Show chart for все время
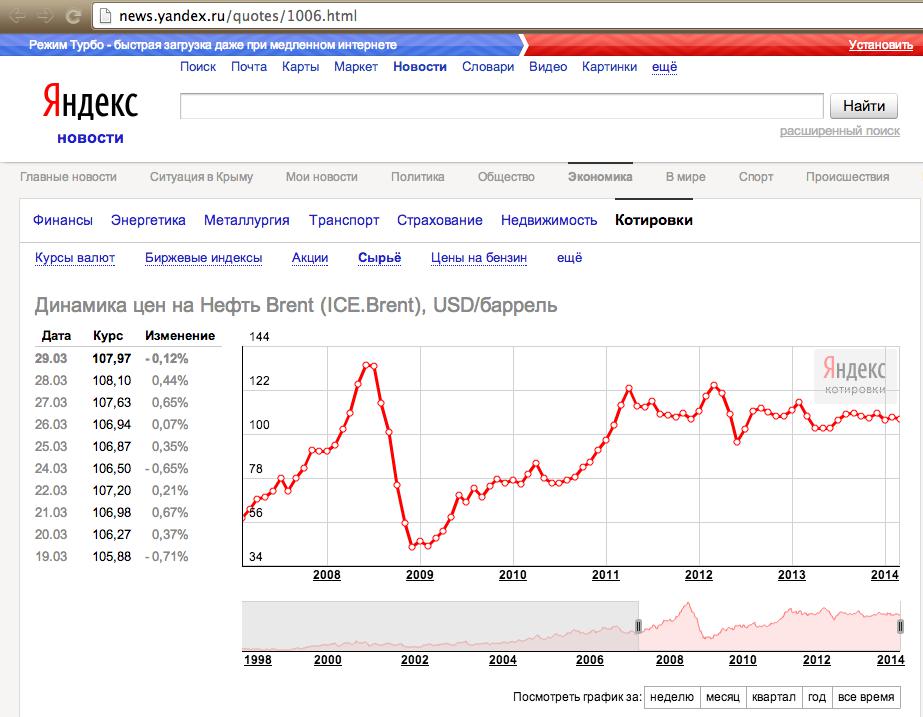The width and height of the screenshot is (923, 717). tap(866, 697)
